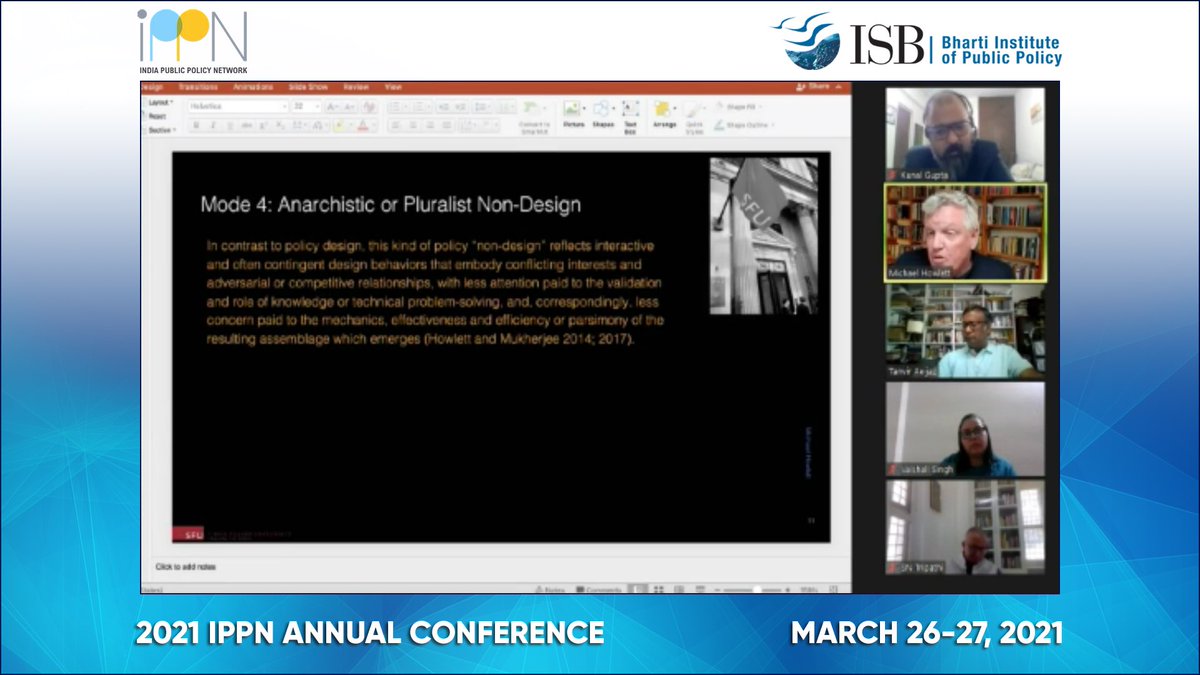Toggle italic formatting
The image size is (1200, 675).
tap(213, 125)
